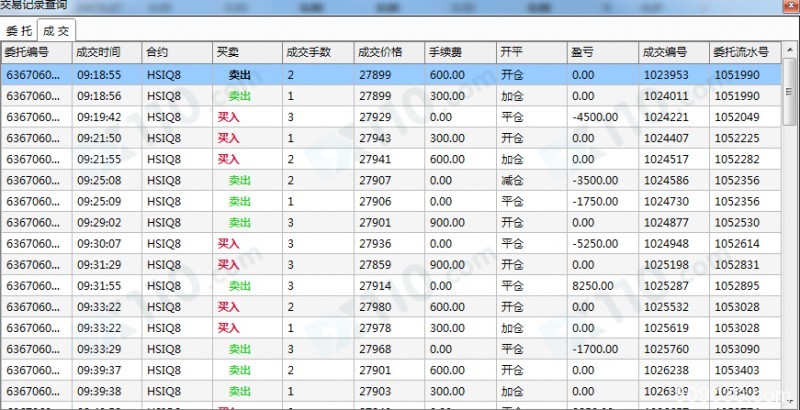
Task: Click the 成交编号 column header
Action: click(x=674, y=52)
